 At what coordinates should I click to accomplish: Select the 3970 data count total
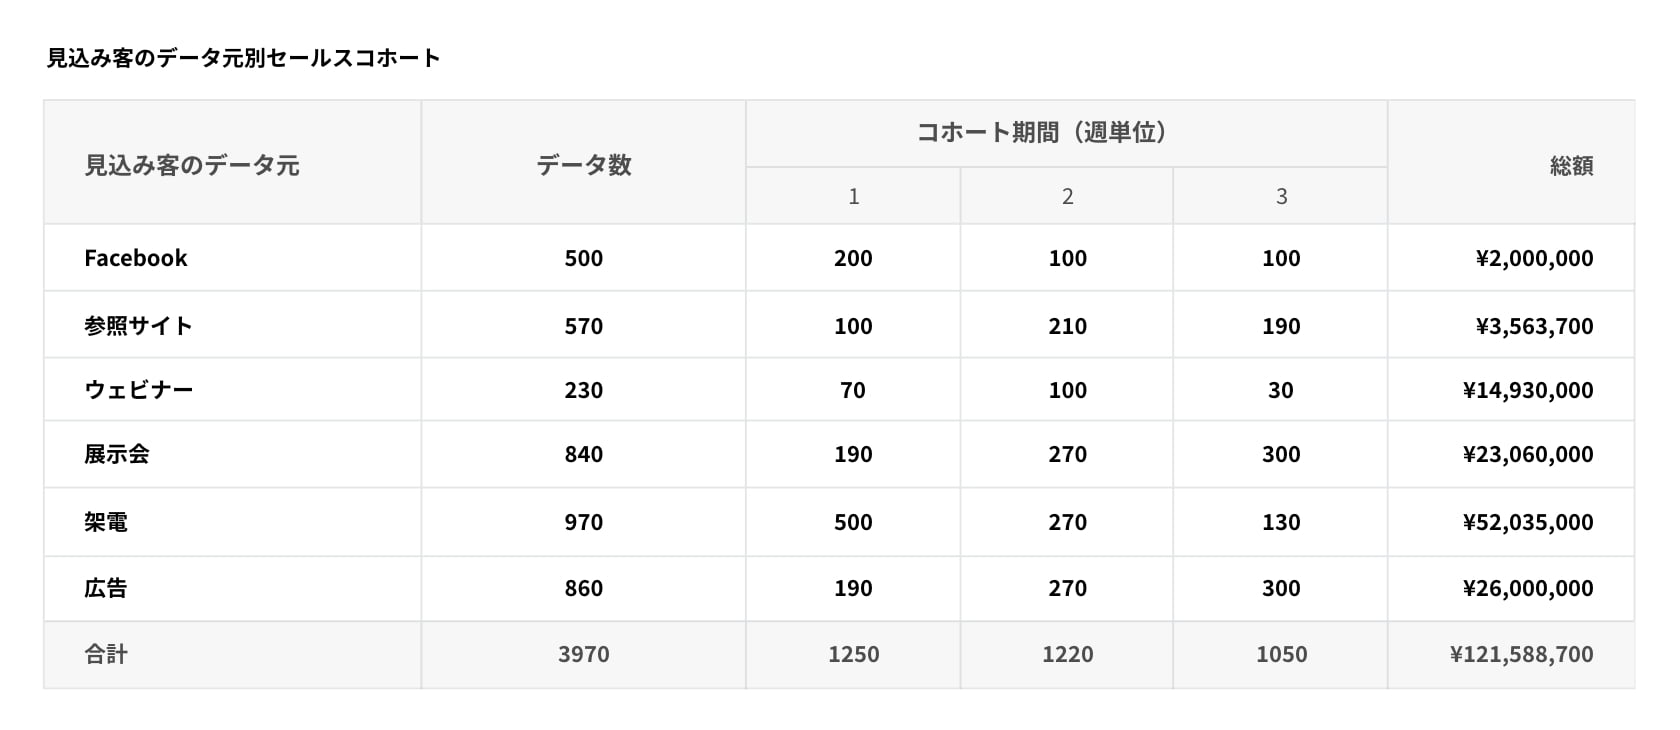point(583,654)
